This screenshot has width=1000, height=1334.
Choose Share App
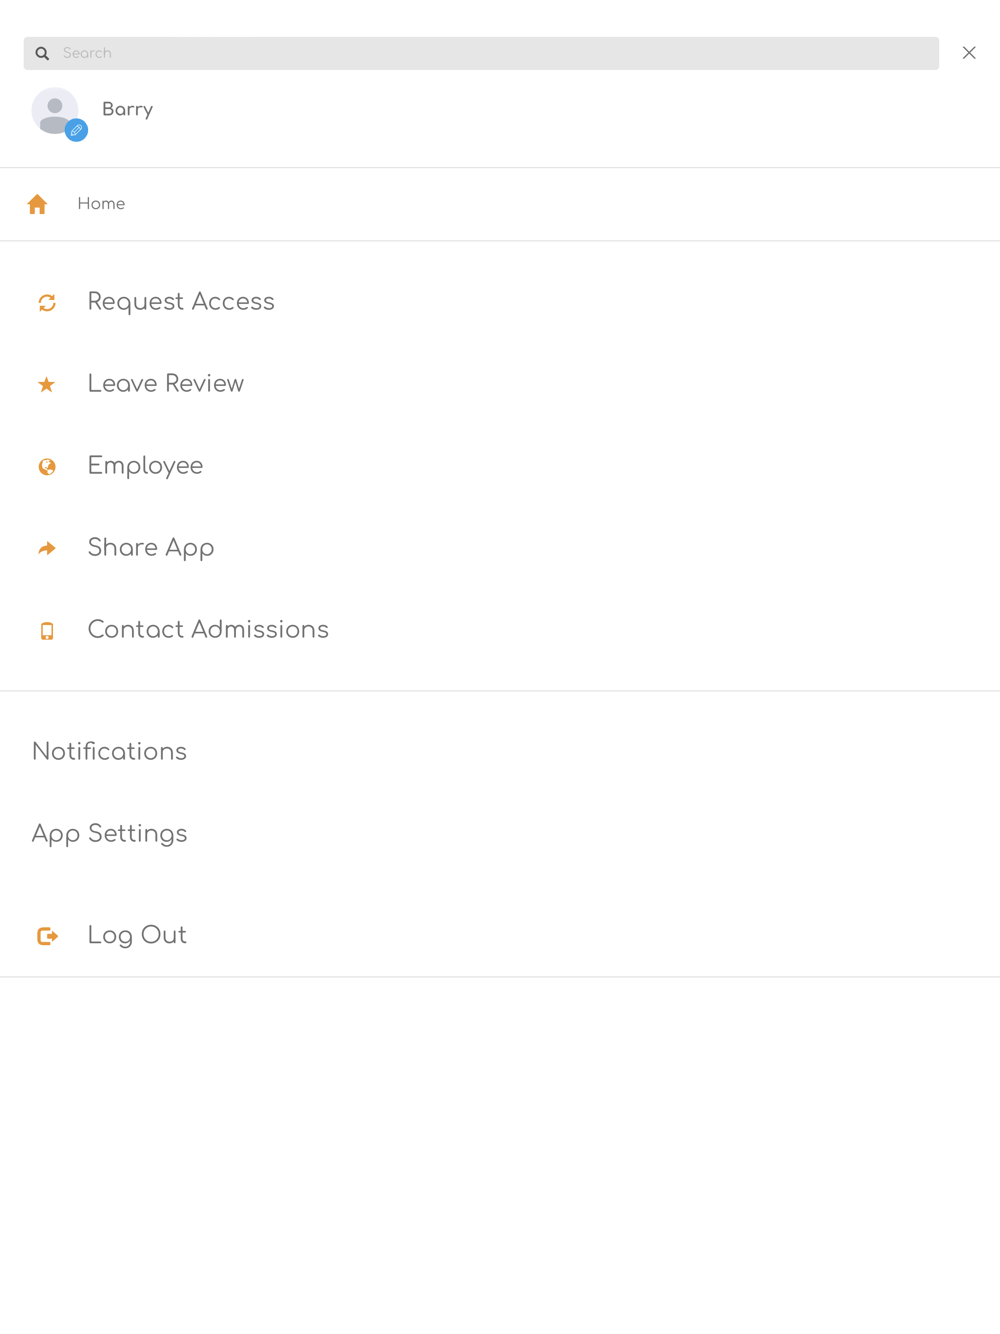pyautogui.click(x=151, y=548)
